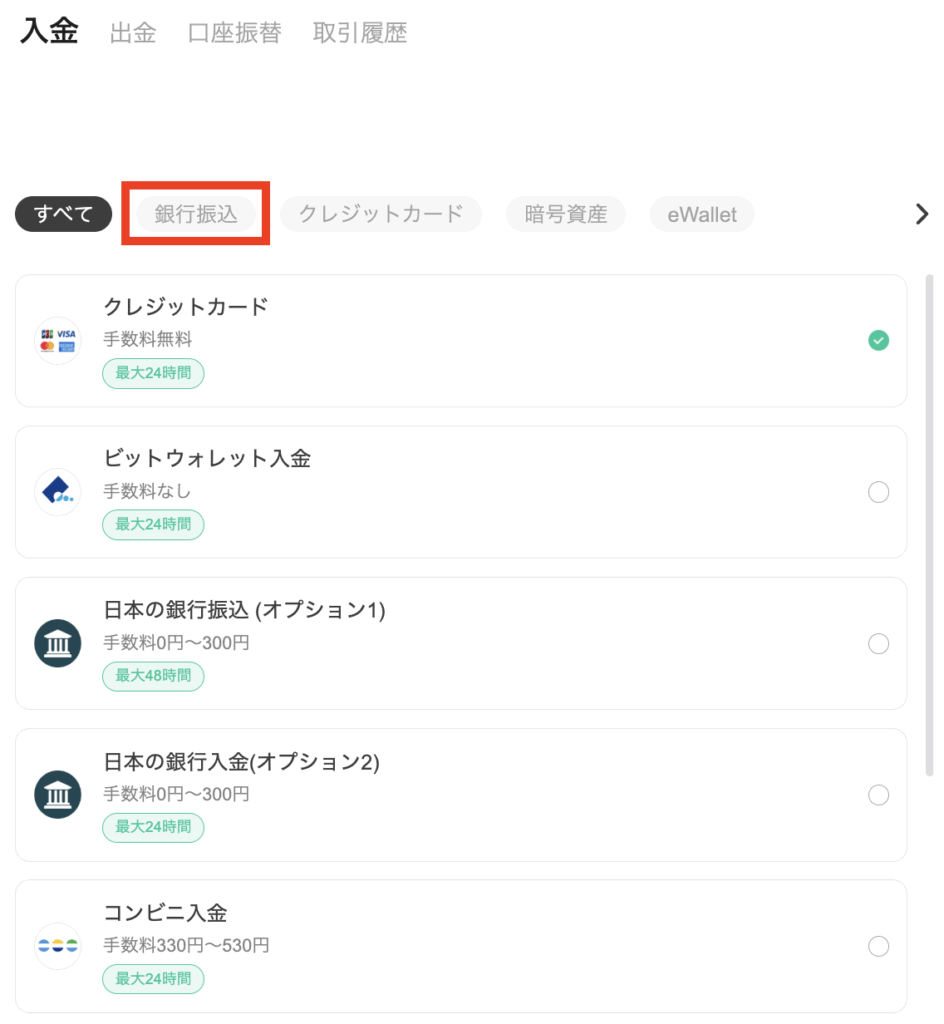944x1024 pixels.
Task: Click the bitwallet logo icon
Action: [57, 492]
